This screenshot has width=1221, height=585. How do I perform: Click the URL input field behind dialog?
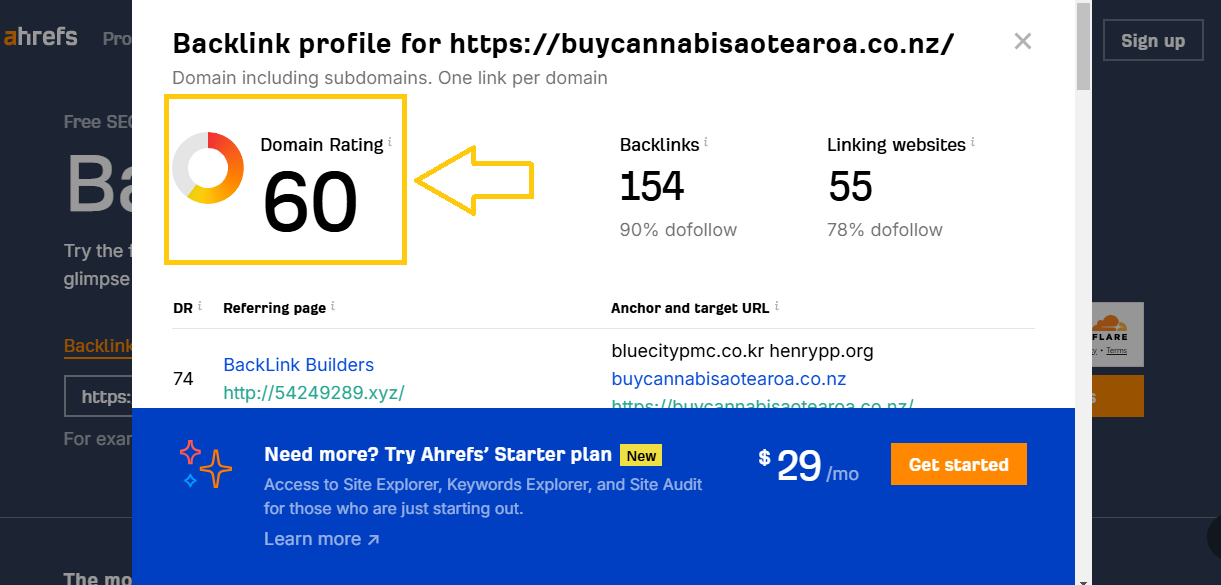[x=98, y=397]
